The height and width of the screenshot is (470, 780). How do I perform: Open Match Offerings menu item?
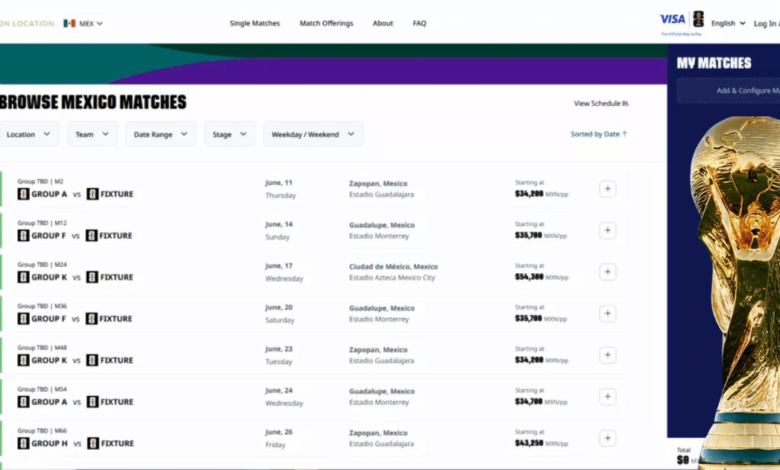pyautogui.click(x=326, y=23)
